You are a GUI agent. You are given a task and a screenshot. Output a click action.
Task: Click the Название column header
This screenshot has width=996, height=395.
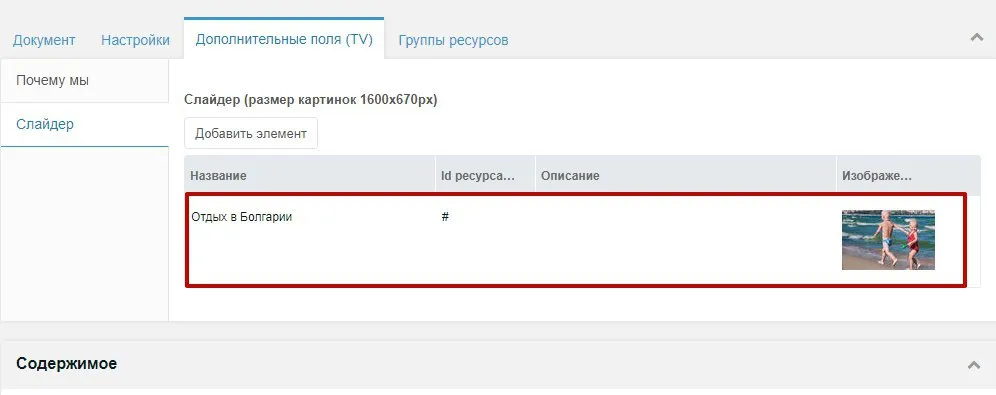coord(310,176)
